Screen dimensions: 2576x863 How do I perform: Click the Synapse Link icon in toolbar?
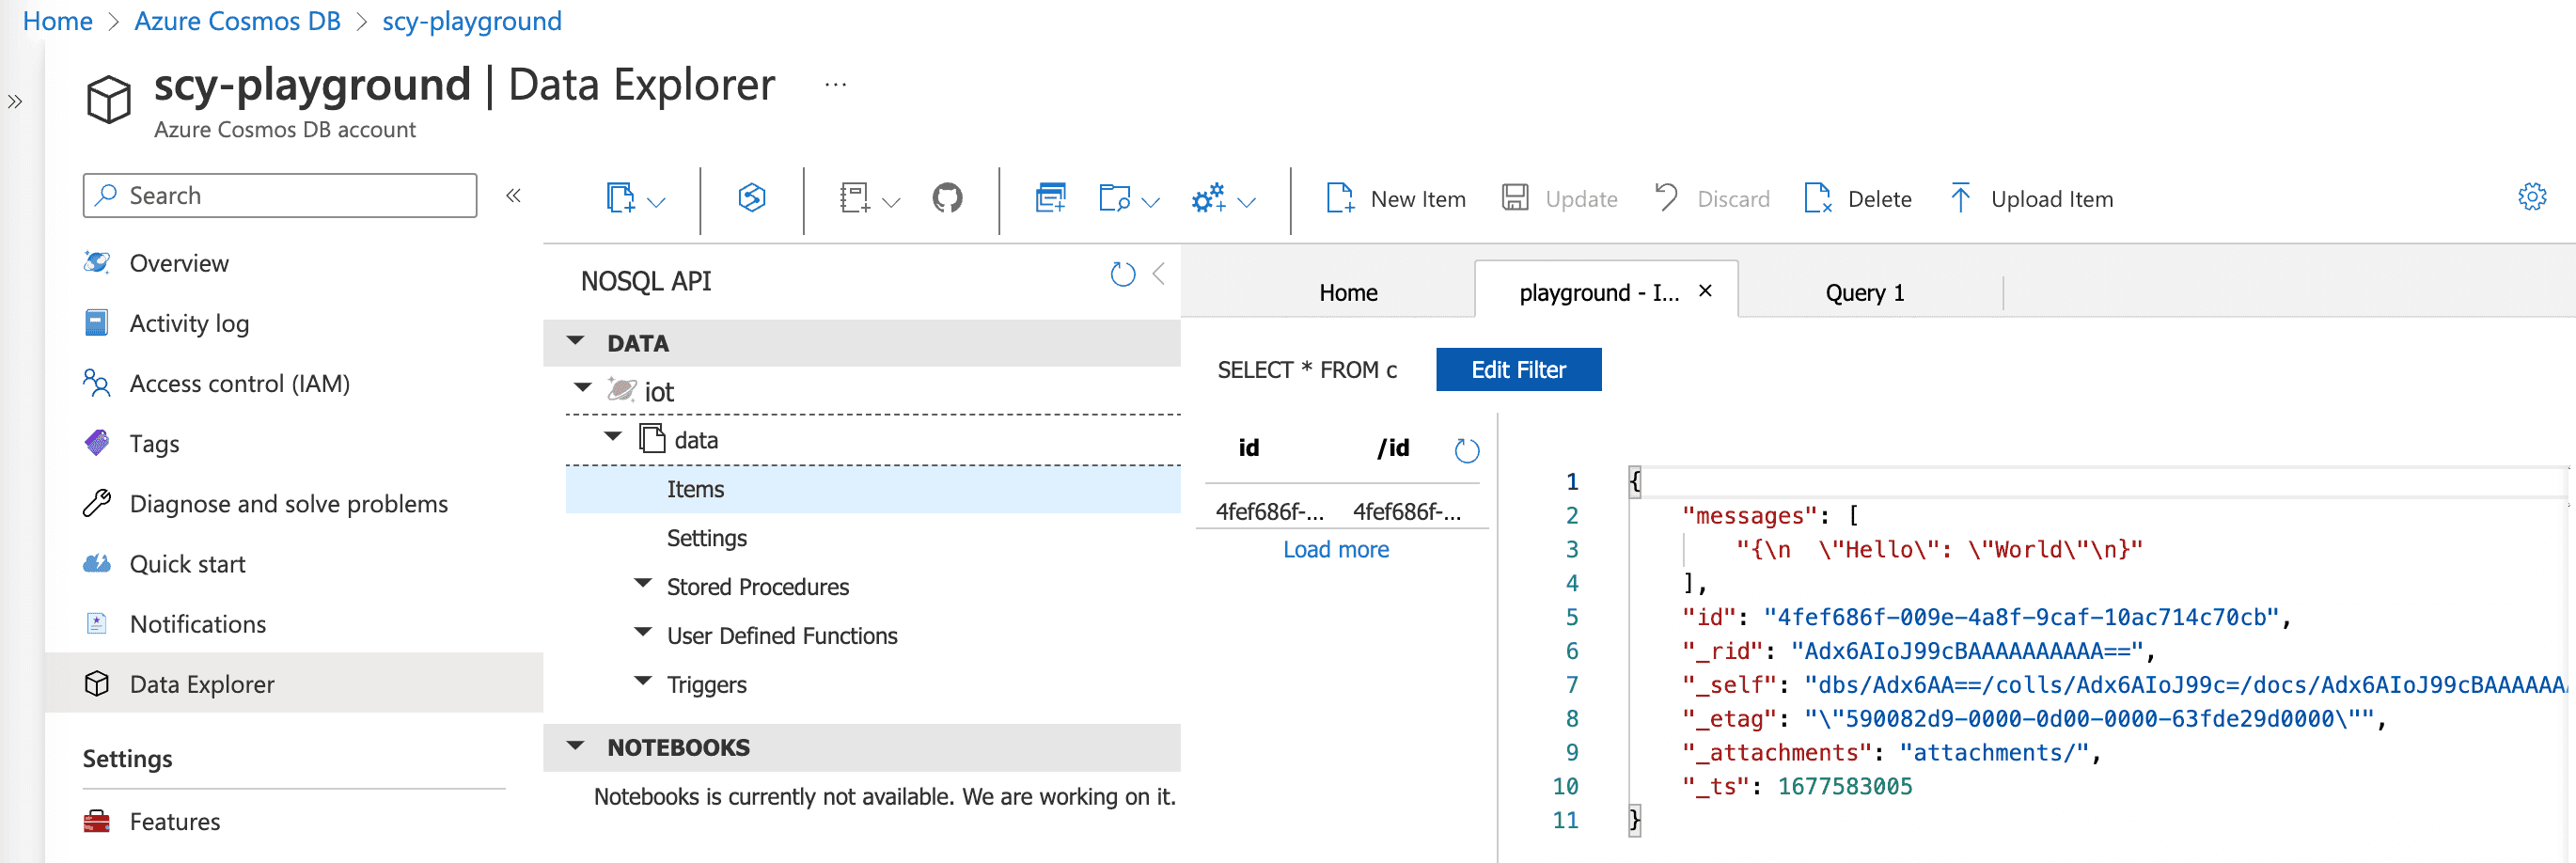tap(752, 198)
